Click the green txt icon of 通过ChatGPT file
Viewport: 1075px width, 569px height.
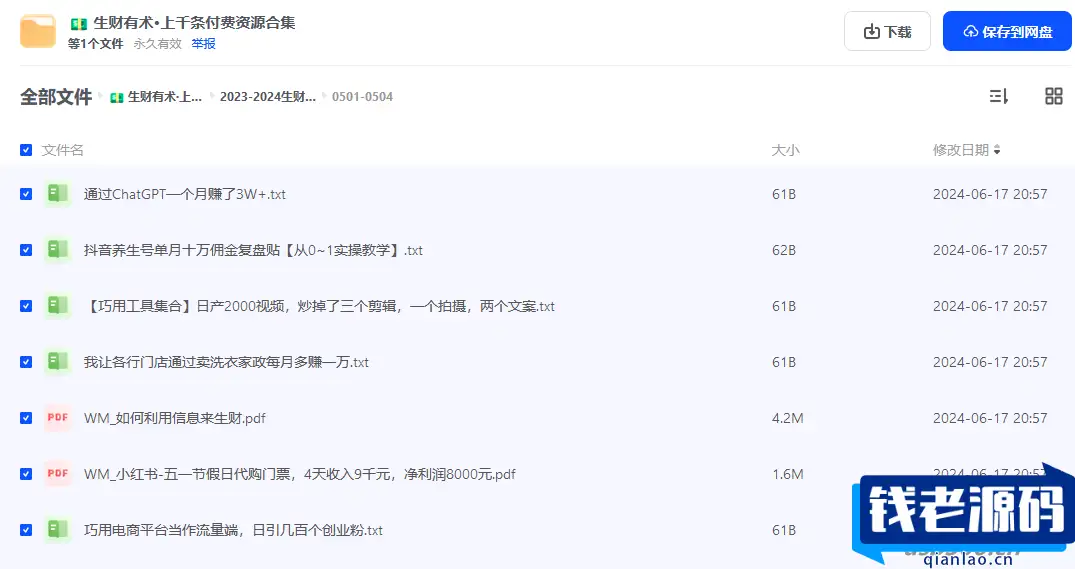[58, 194]
